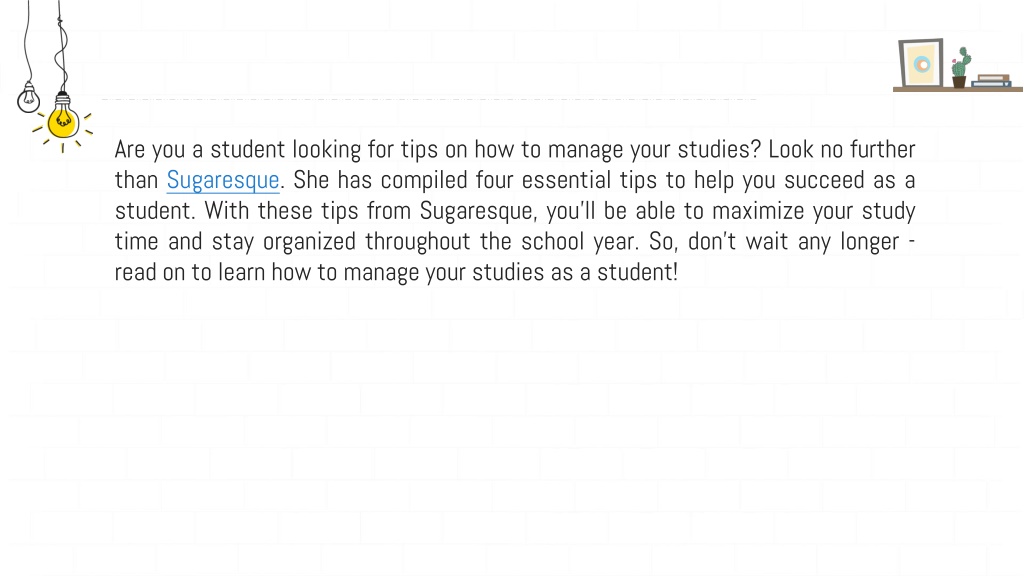Screen dimensions: 1024x576
Task: Click the circle artwork inside the frame
Action: pos(922,64)
